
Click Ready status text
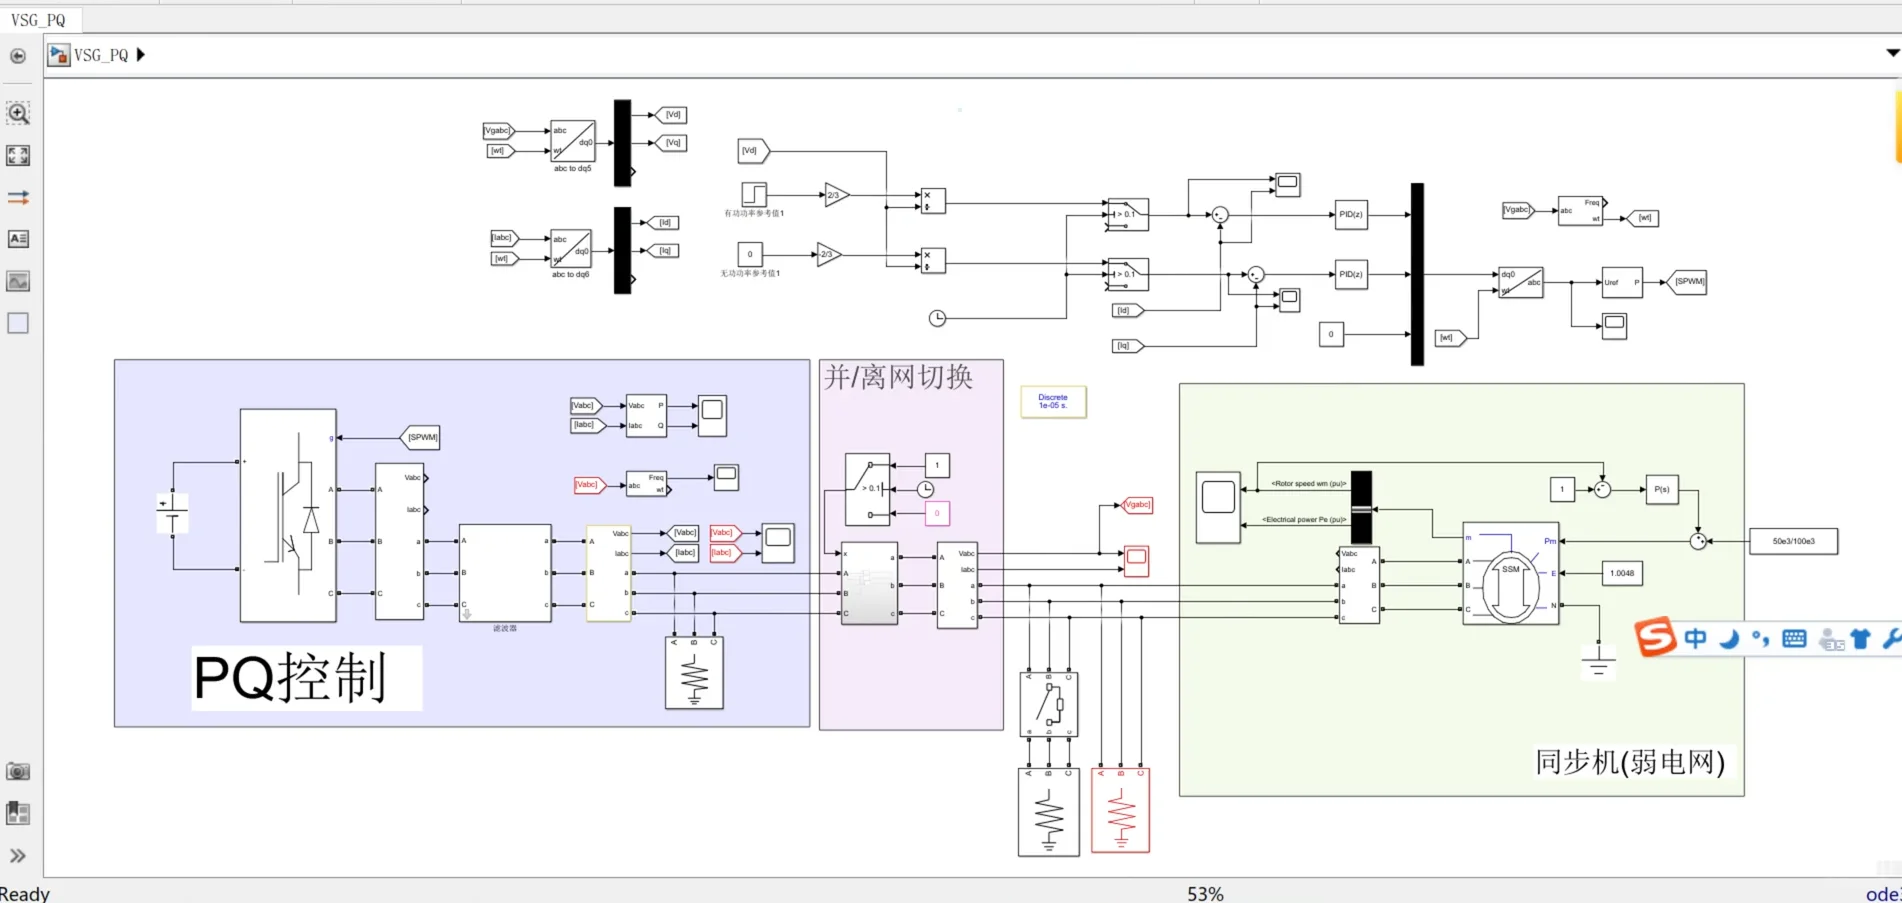[x=25, y=893]
